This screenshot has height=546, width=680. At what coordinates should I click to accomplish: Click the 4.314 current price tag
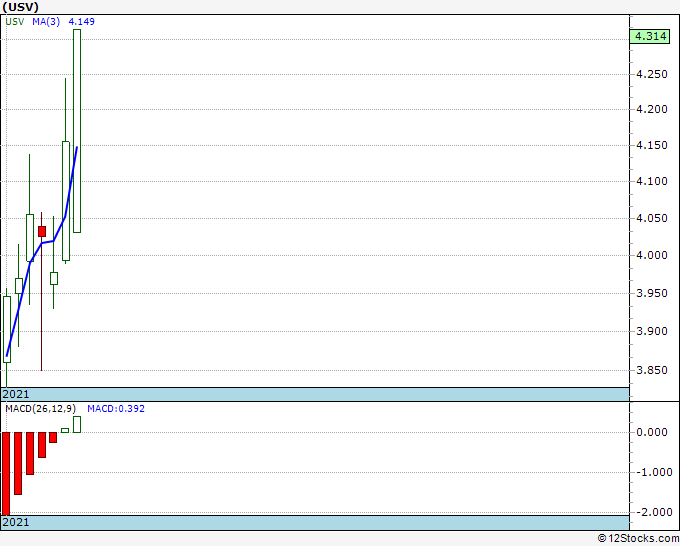[650, 36]
